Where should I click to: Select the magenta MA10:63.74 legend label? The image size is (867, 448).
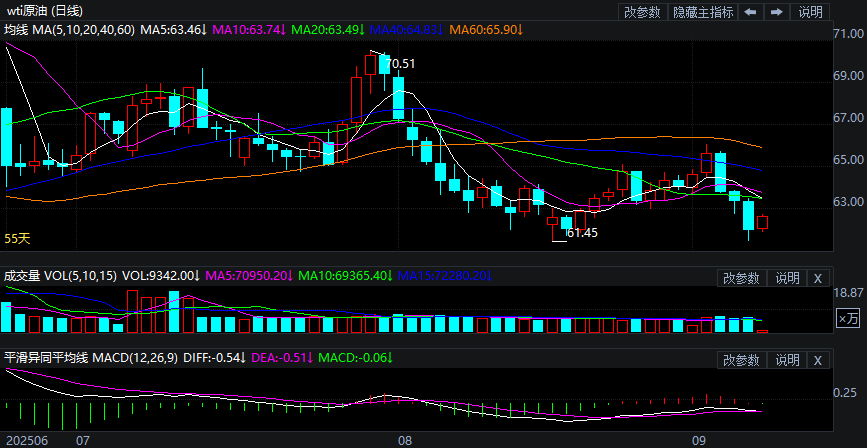248,30
